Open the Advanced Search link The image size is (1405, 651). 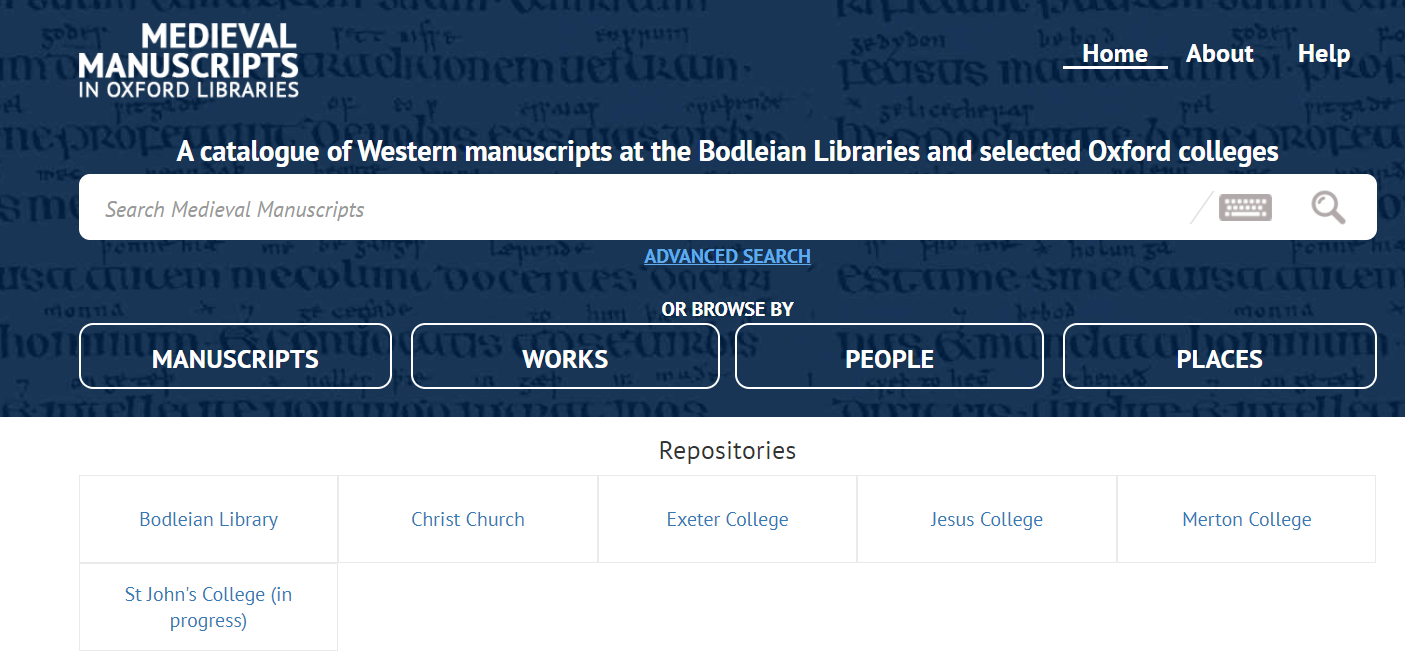coord(727,256)
